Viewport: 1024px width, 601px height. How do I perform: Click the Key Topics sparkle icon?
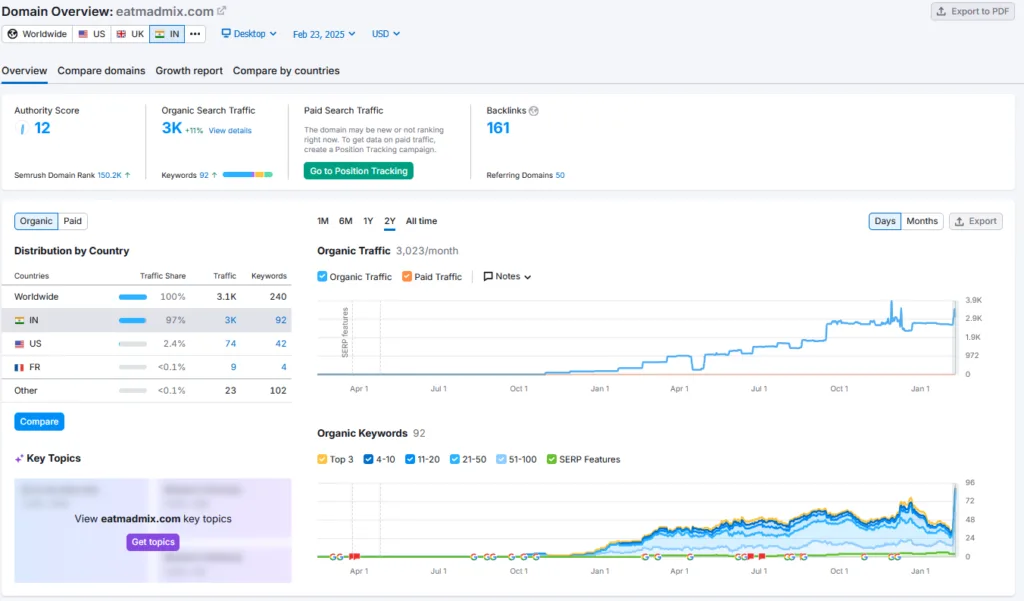point(19,459)
